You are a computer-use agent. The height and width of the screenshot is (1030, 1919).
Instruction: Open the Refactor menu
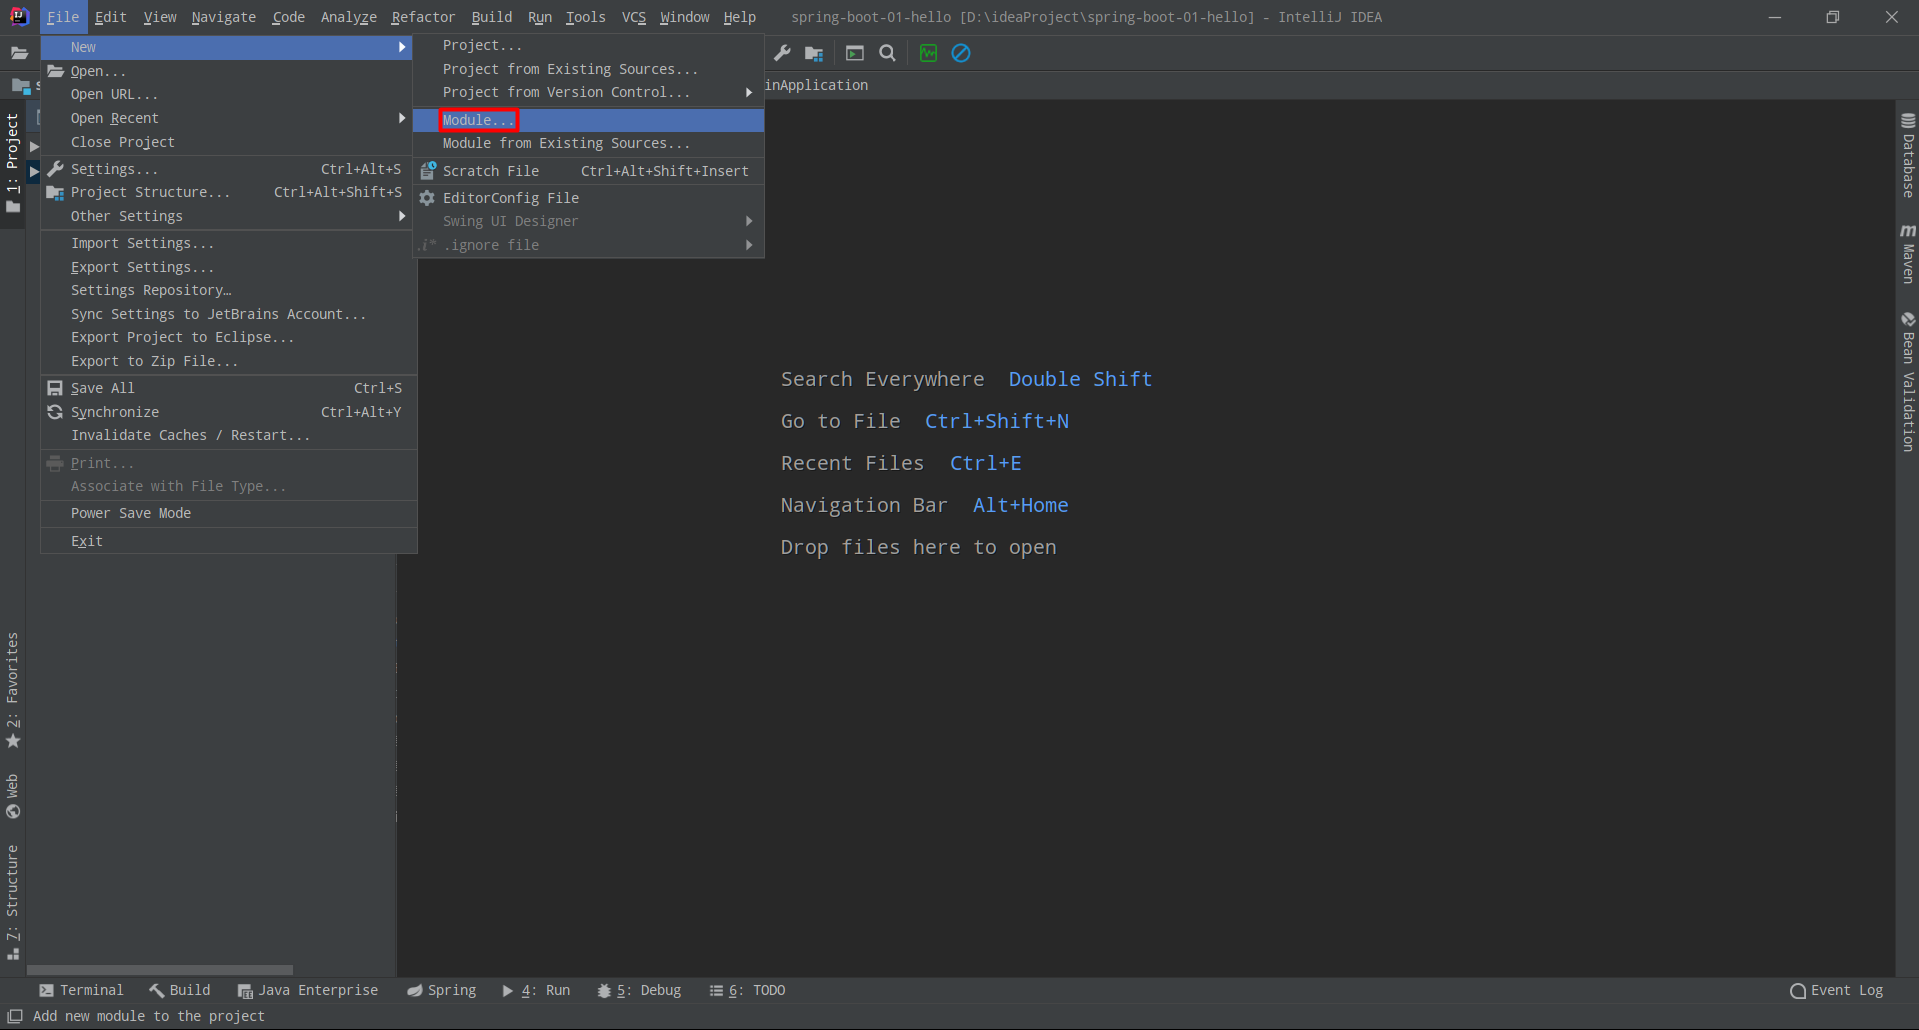tap(423, 17)
